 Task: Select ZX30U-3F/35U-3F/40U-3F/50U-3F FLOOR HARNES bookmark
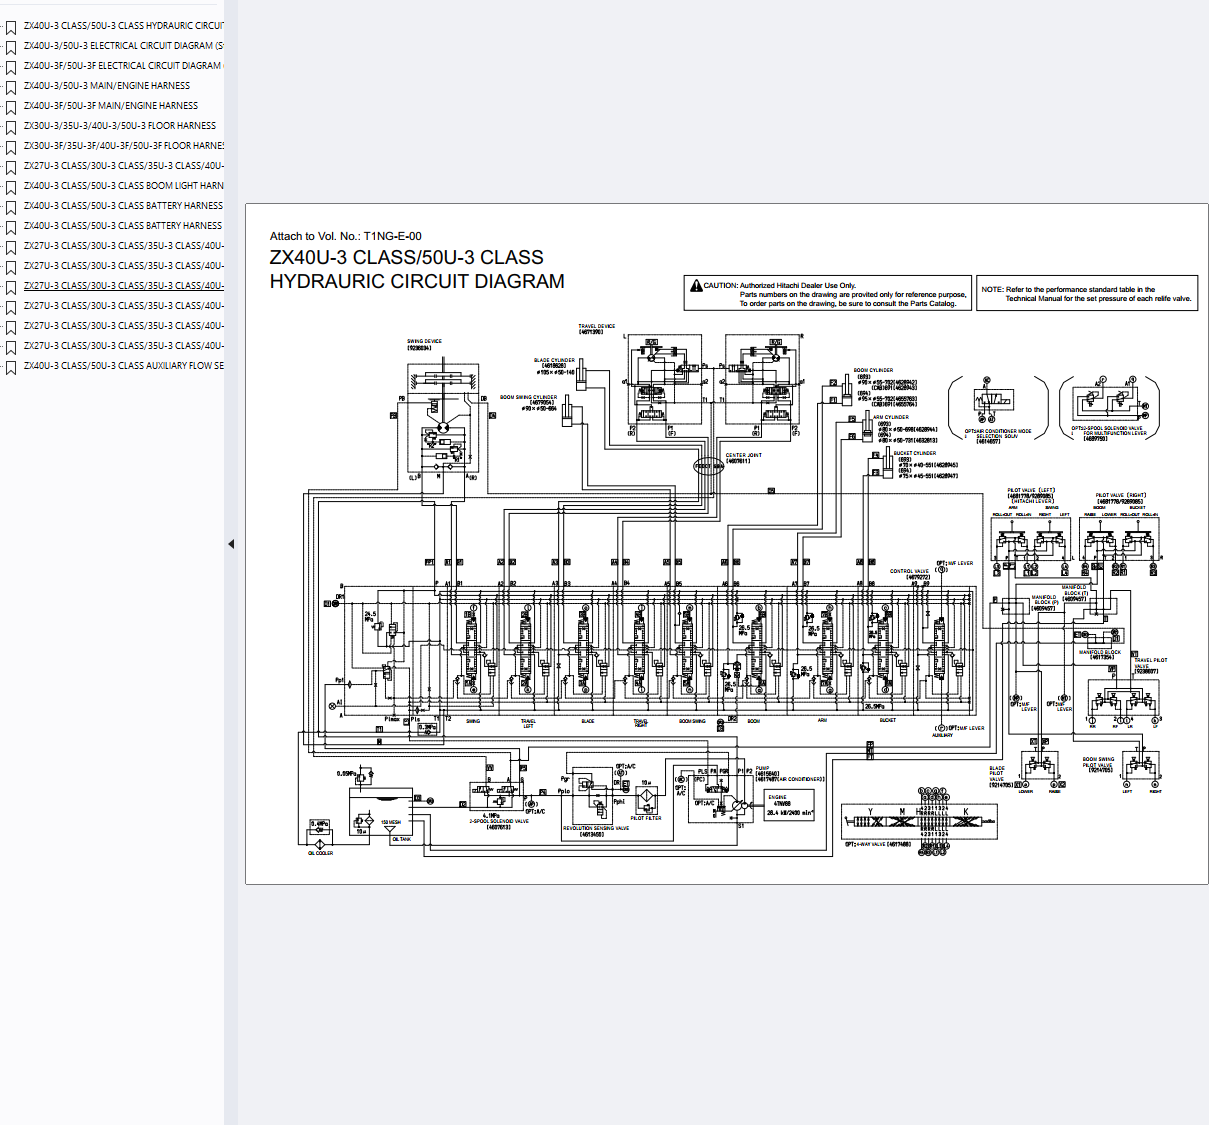click(x=123, y=146)
